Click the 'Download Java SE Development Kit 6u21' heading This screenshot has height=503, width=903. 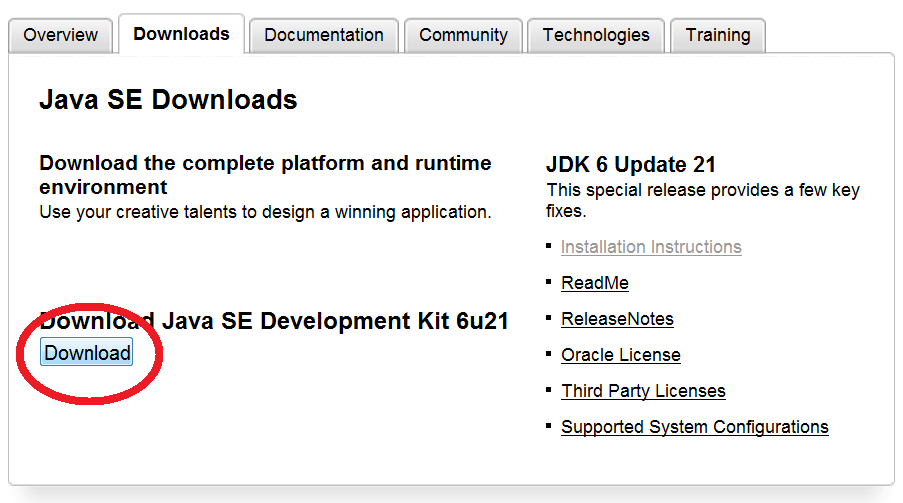274,321
